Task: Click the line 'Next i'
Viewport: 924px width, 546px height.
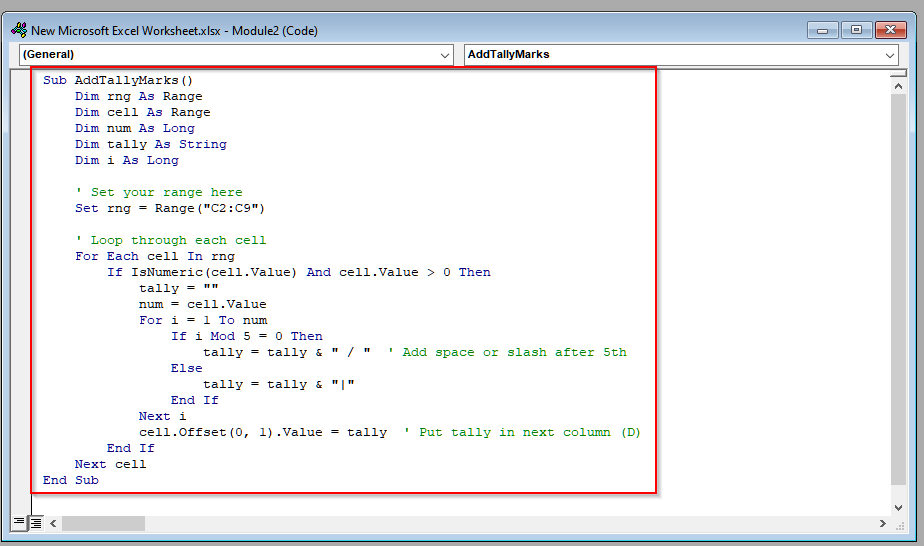Action: [x=163, y=416]
